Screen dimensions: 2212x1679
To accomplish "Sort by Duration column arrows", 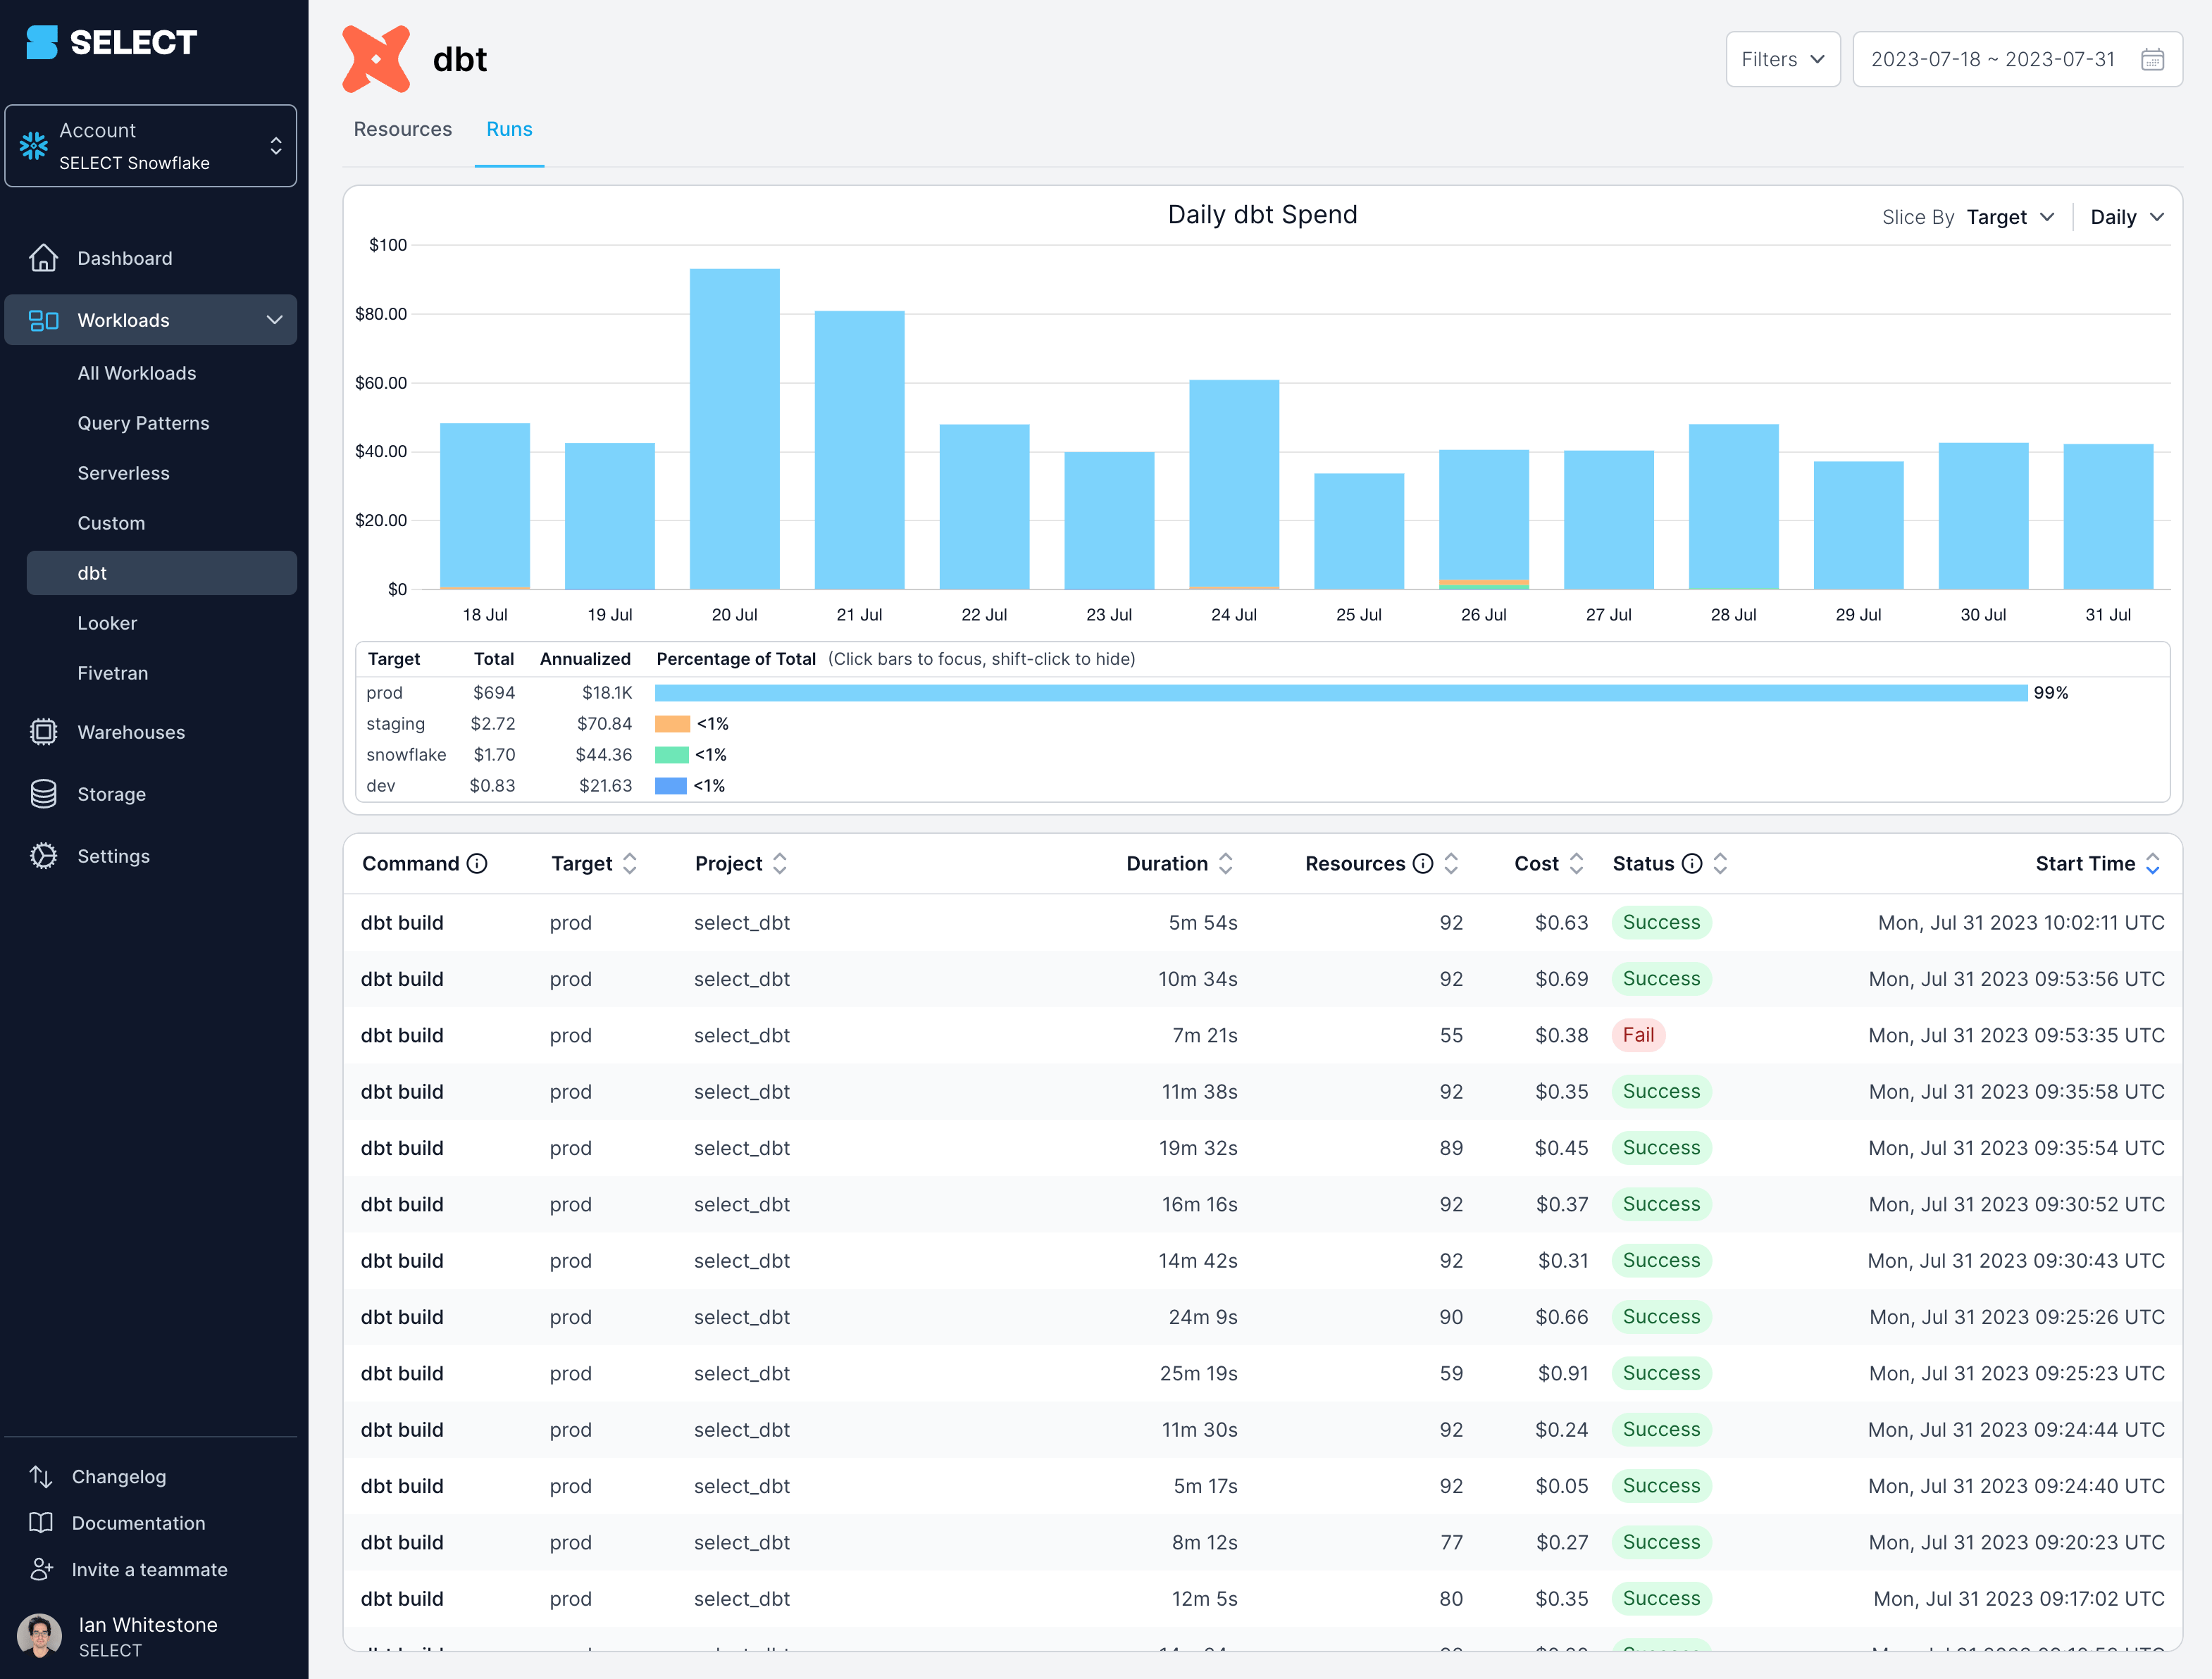I will (1225, 863).
